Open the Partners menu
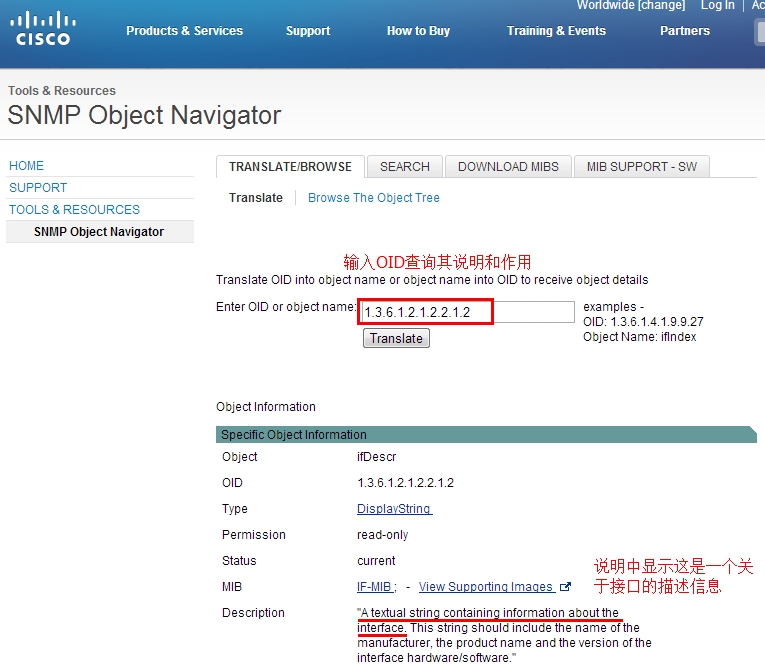The width and height of the screenshot is (765, 664). click(684, 31)
